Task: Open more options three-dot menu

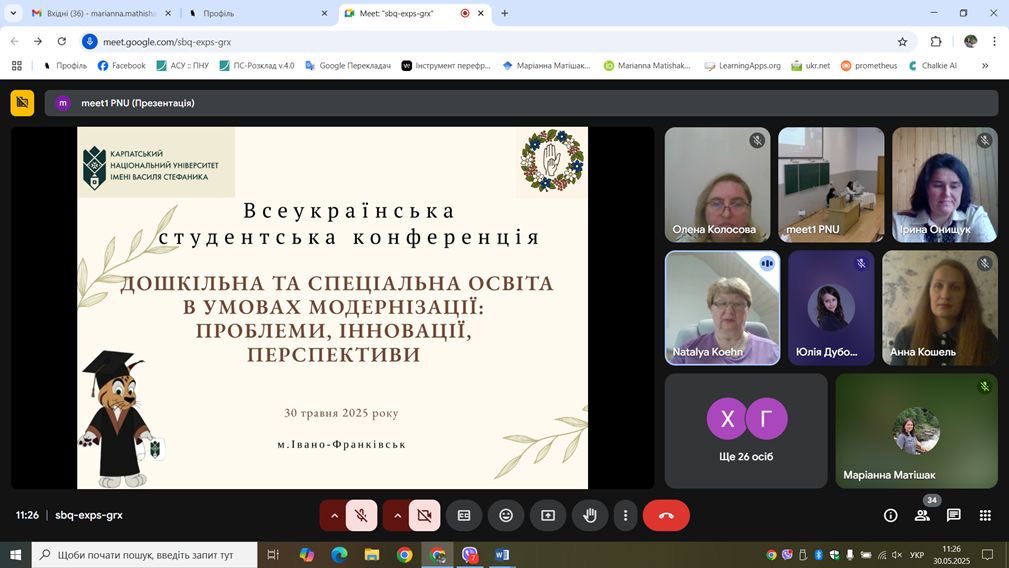Action: 625,515
